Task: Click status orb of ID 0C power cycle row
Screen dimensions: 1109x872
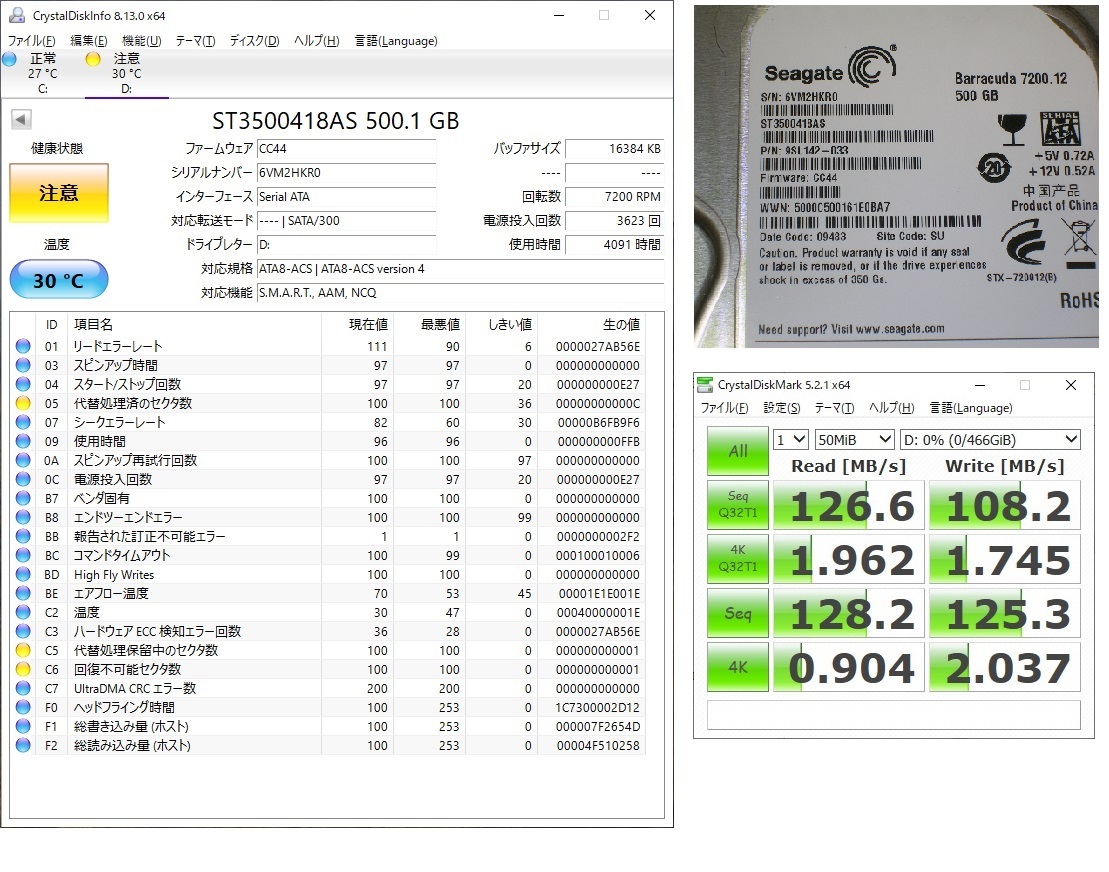Action: point(23,479)
